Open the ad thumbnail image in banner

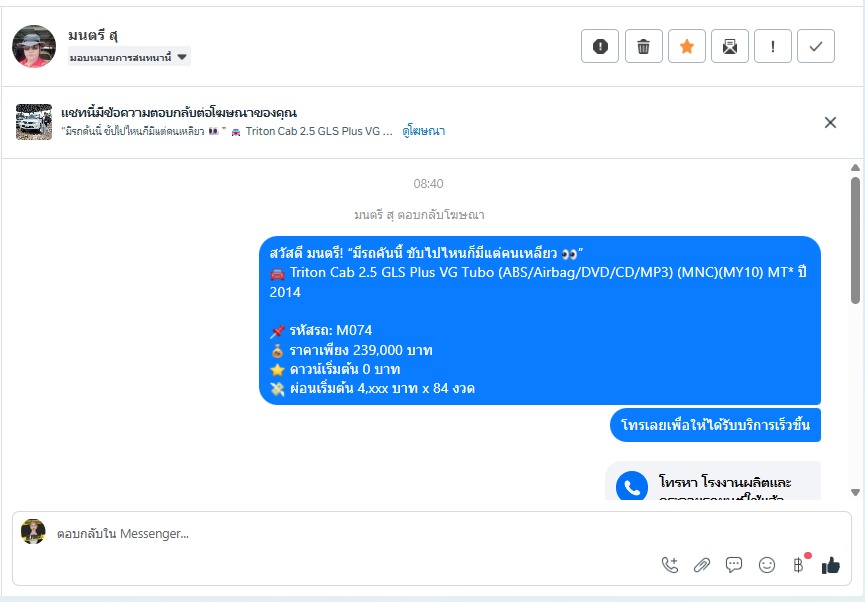(x=34, y=122)
